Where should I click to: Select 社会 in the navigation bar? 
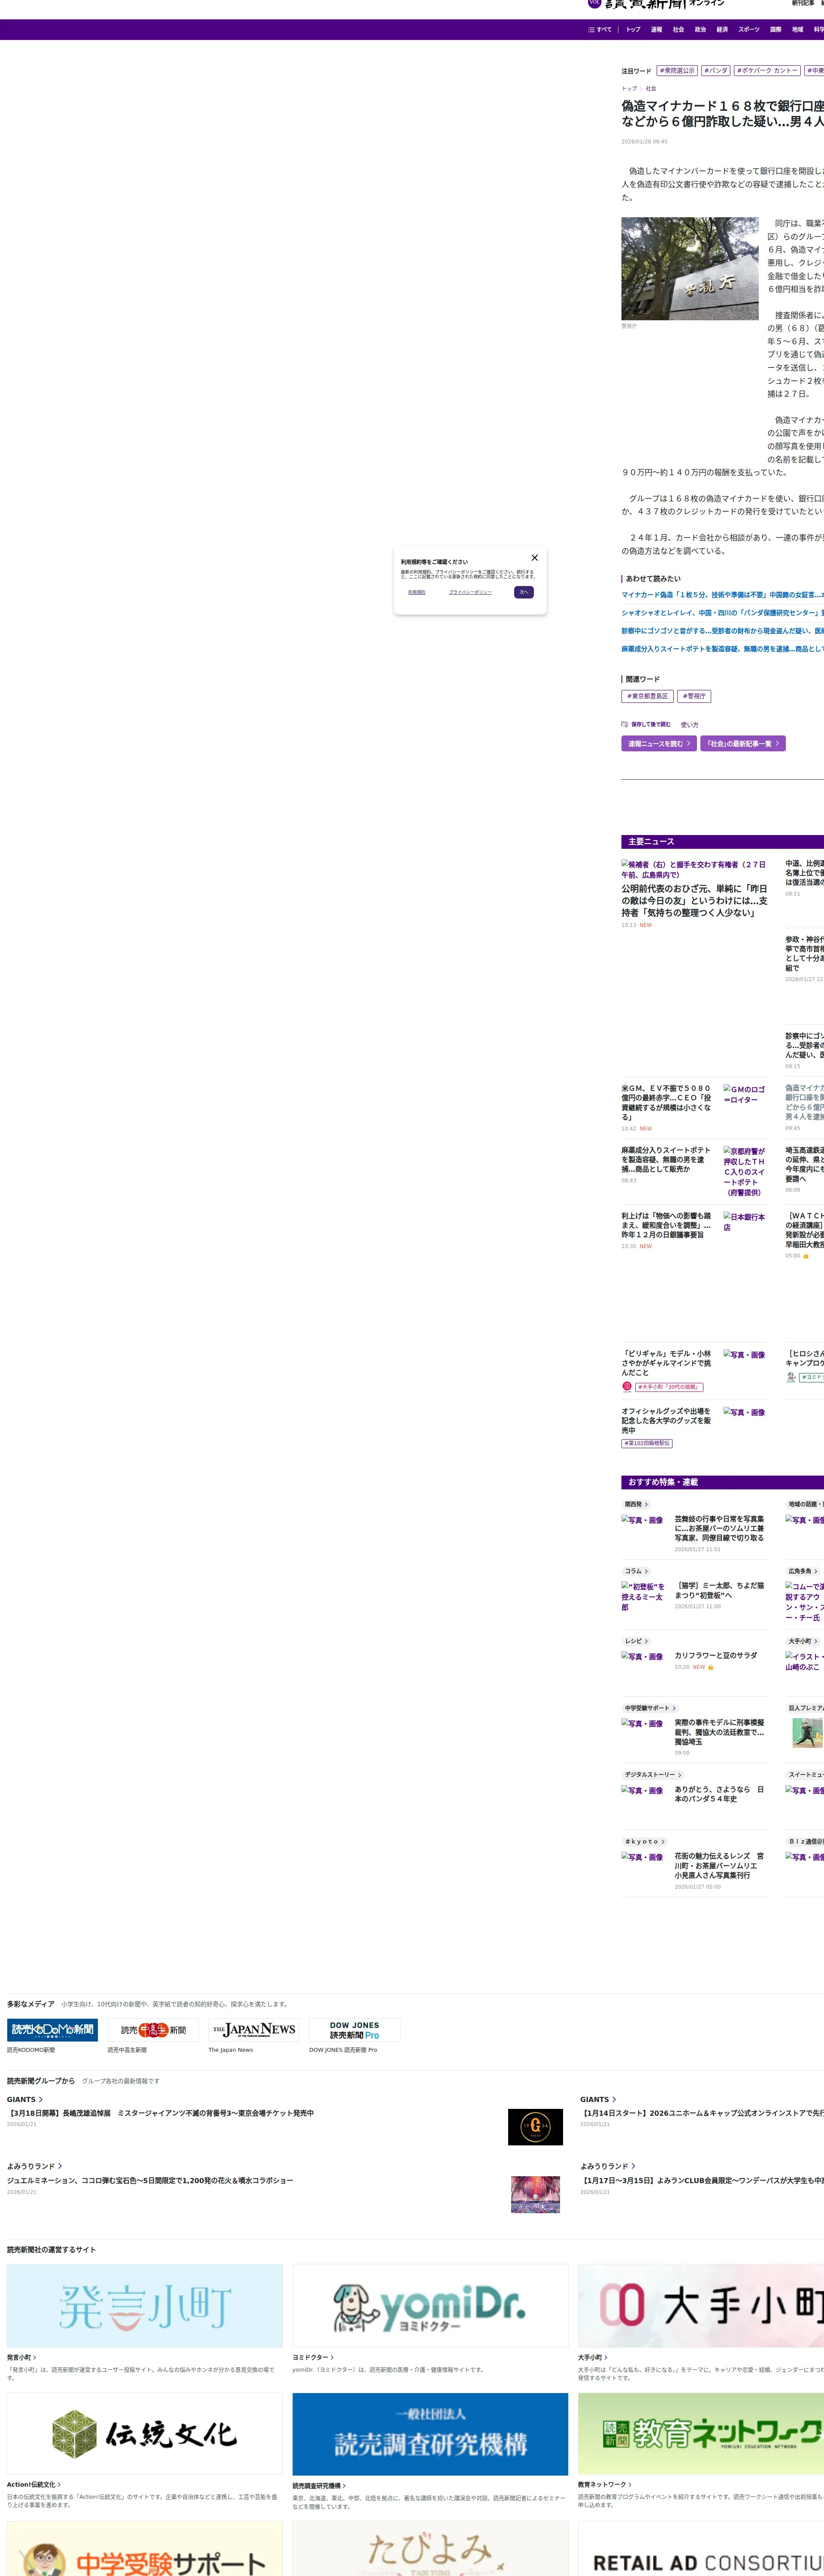[x=678, y=30]
